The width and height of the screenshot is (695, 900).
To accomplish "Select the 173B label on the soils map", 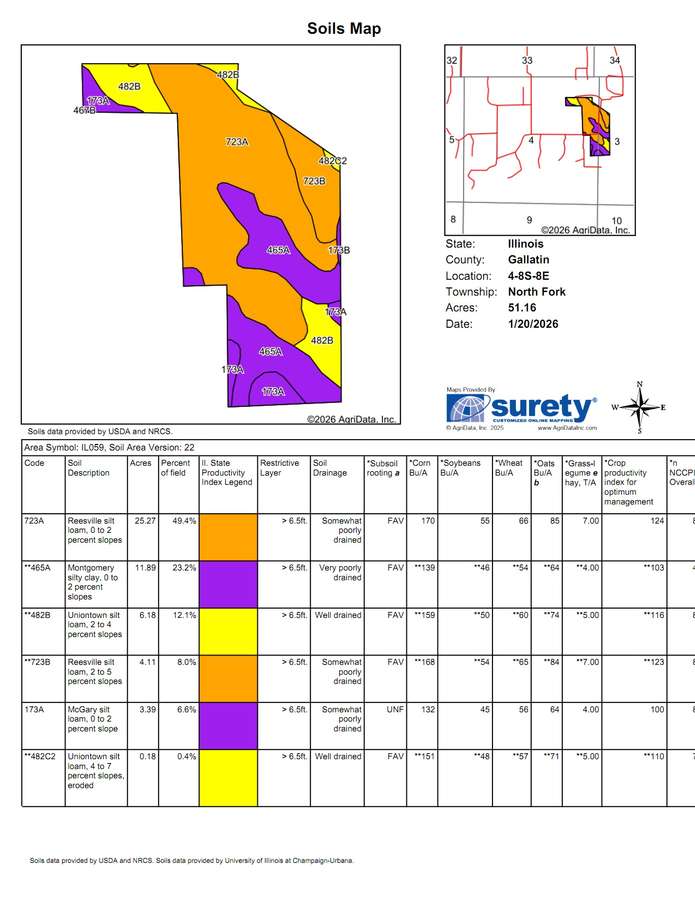I will (339, 250).
